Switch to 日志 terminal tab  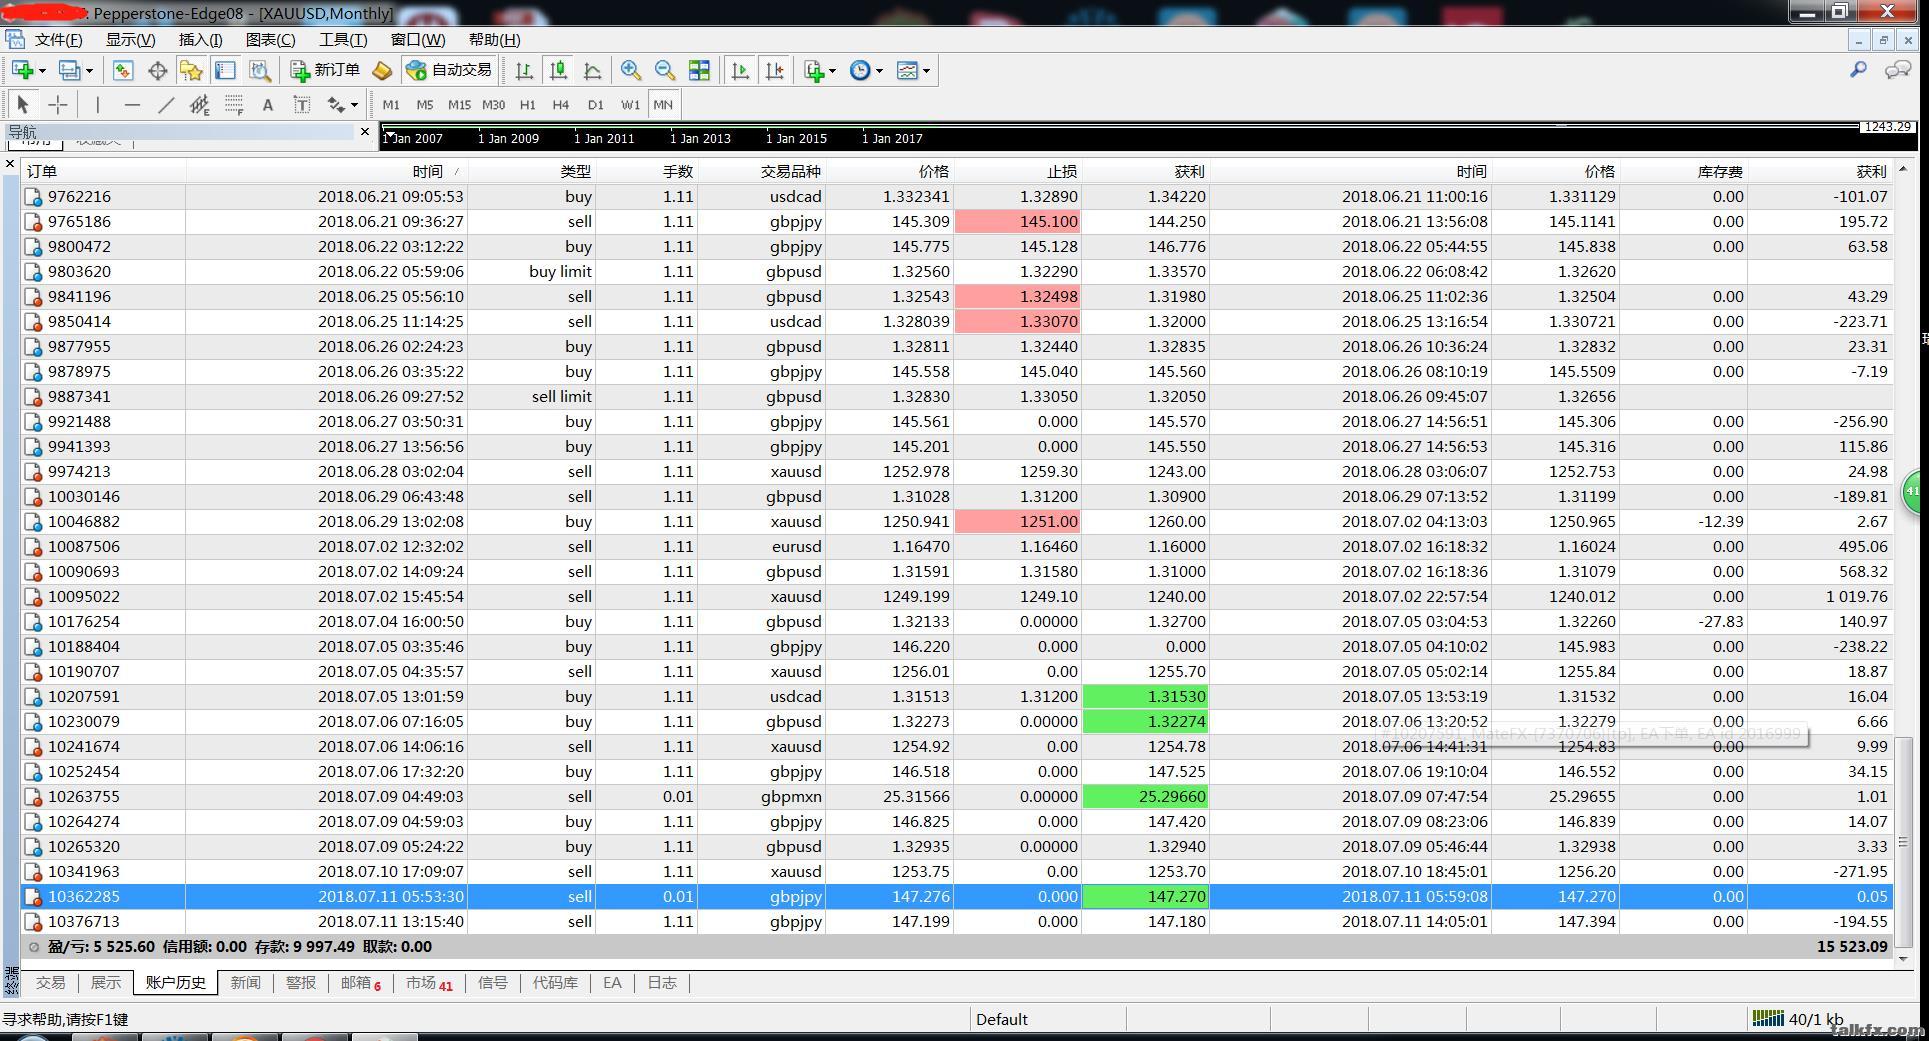point(662,983)
